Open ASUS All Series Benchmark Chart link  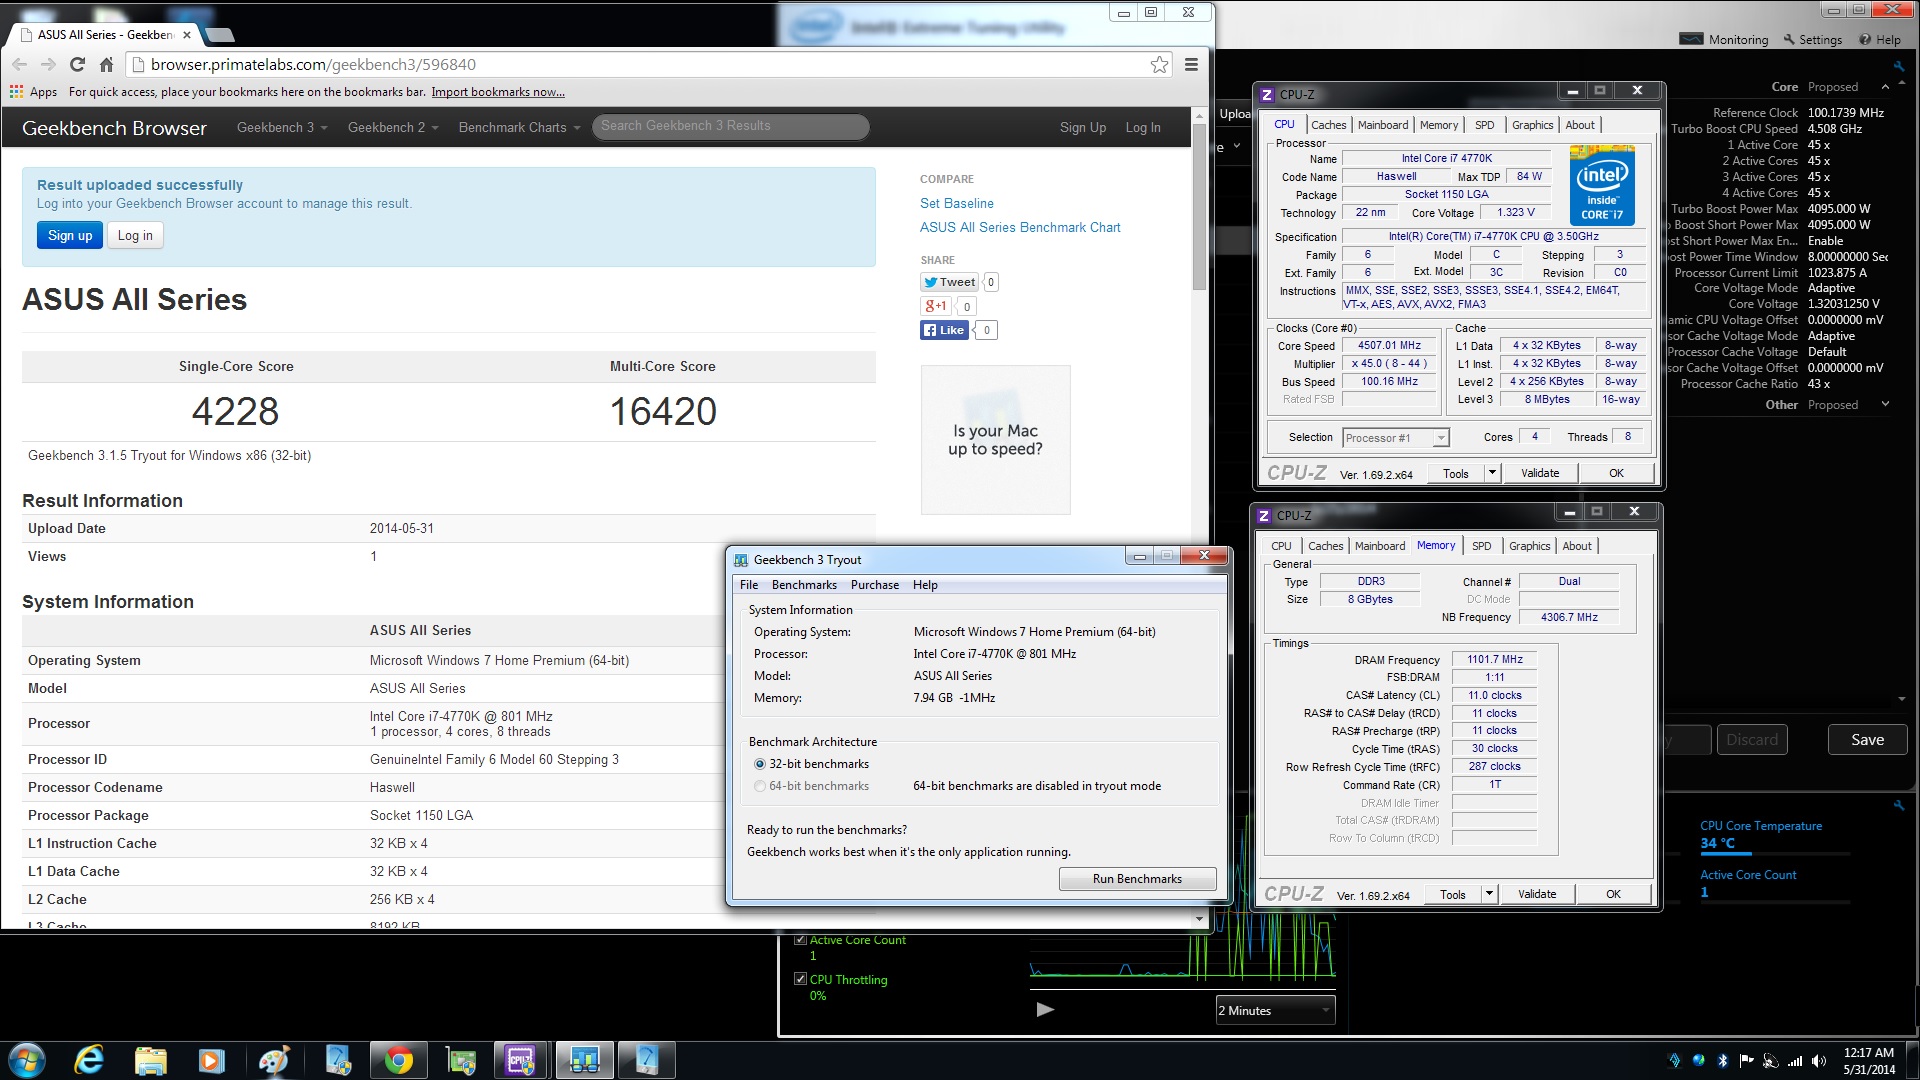coord(1020,227)
